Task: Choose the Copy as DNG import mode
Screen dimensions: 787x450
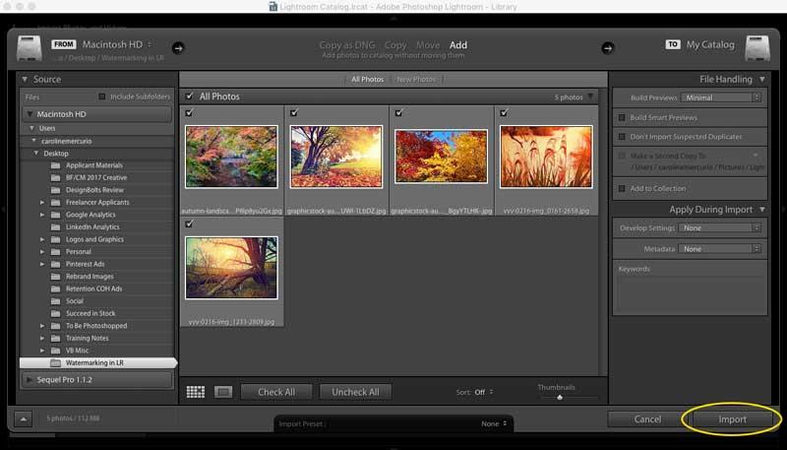Action: point(347,45)
